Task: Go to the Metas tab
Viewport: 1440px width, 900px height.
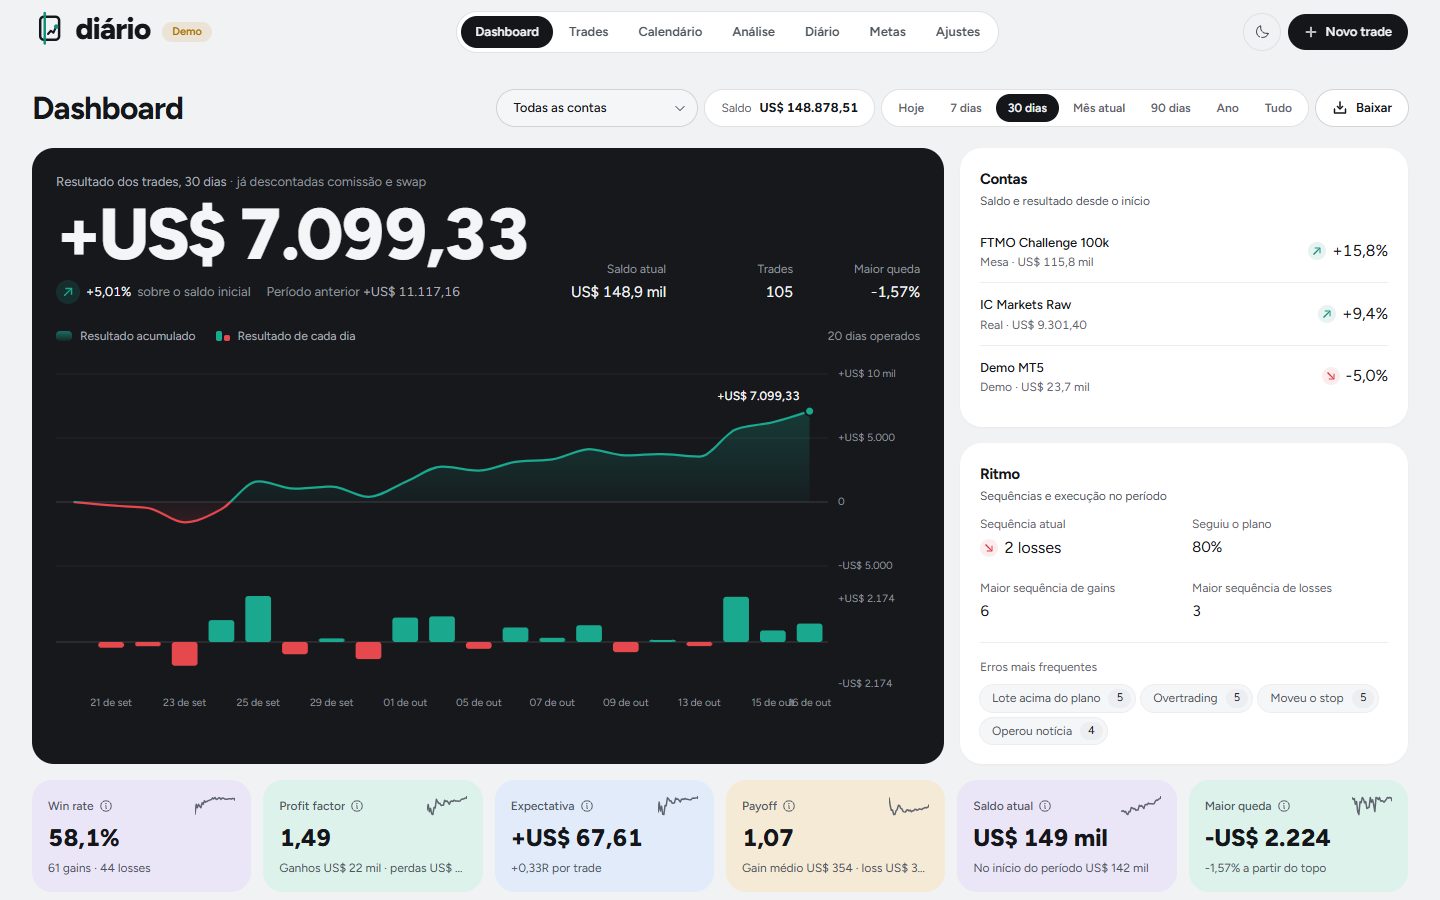Action: pyautogui.click(x=887, y=32)
